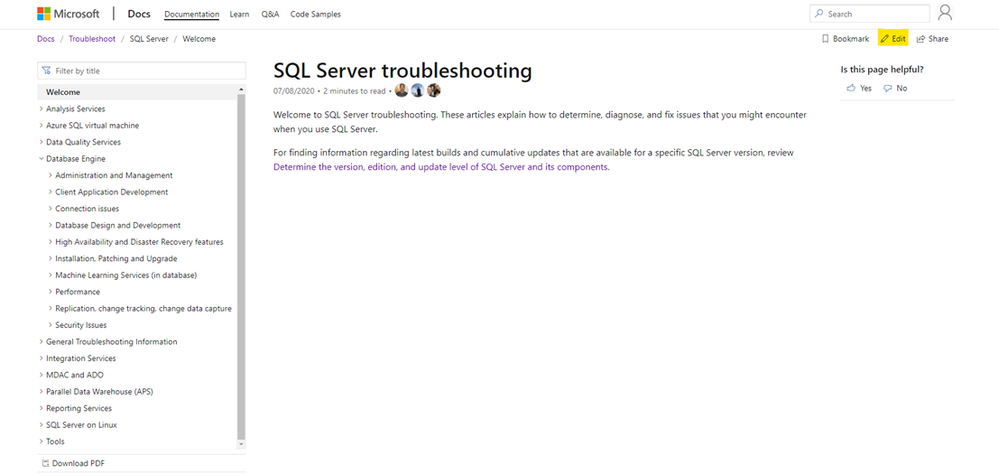Expand Security Issues section

tap(50, 325)
